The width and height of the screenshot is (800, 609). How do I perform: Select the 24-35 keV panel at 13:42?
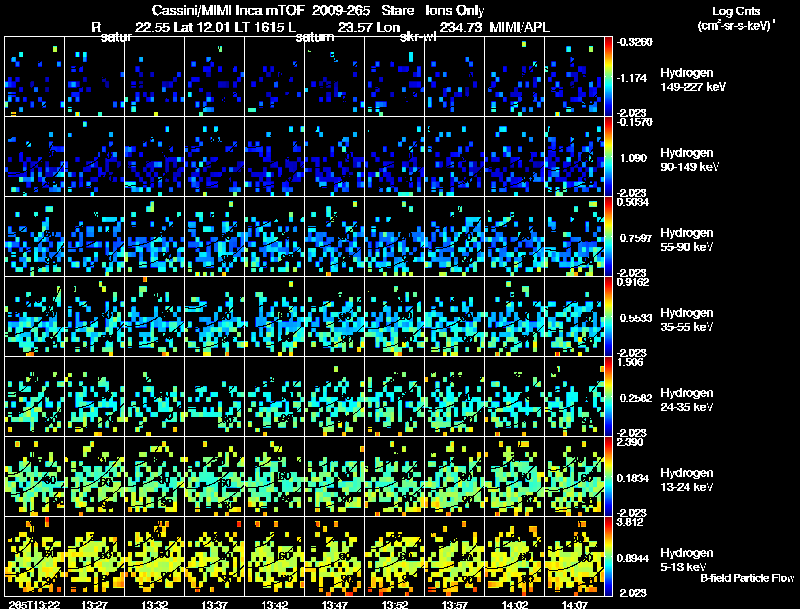274,397
